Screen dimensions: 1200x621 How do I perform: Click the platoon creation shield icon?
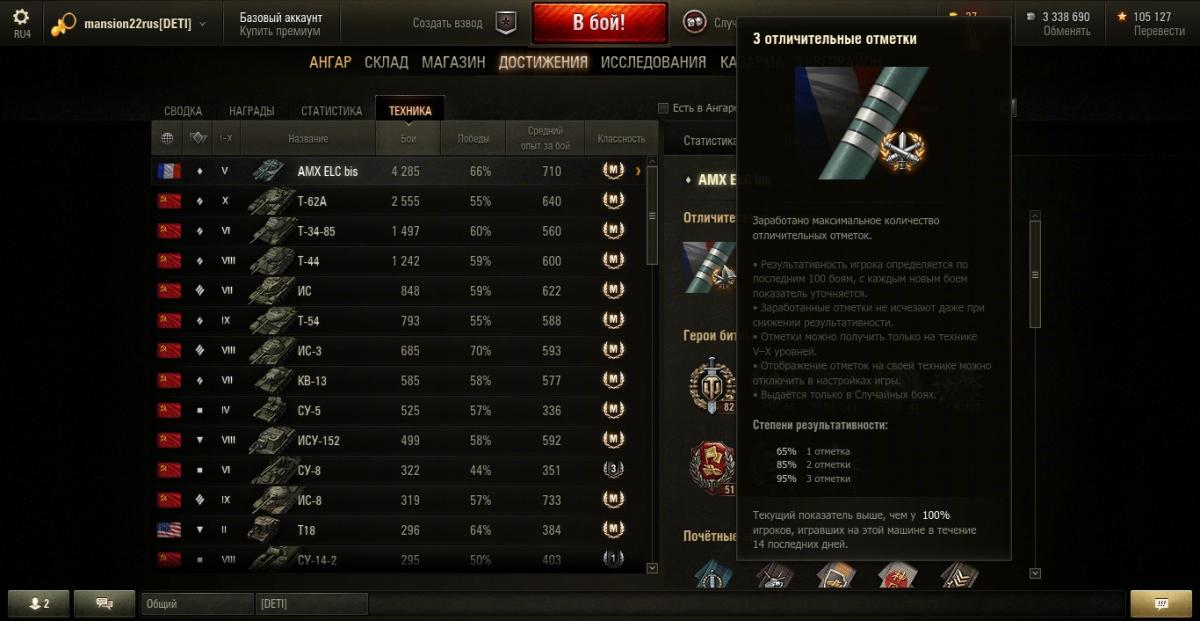pyautogui.click(x=507, y=22)
